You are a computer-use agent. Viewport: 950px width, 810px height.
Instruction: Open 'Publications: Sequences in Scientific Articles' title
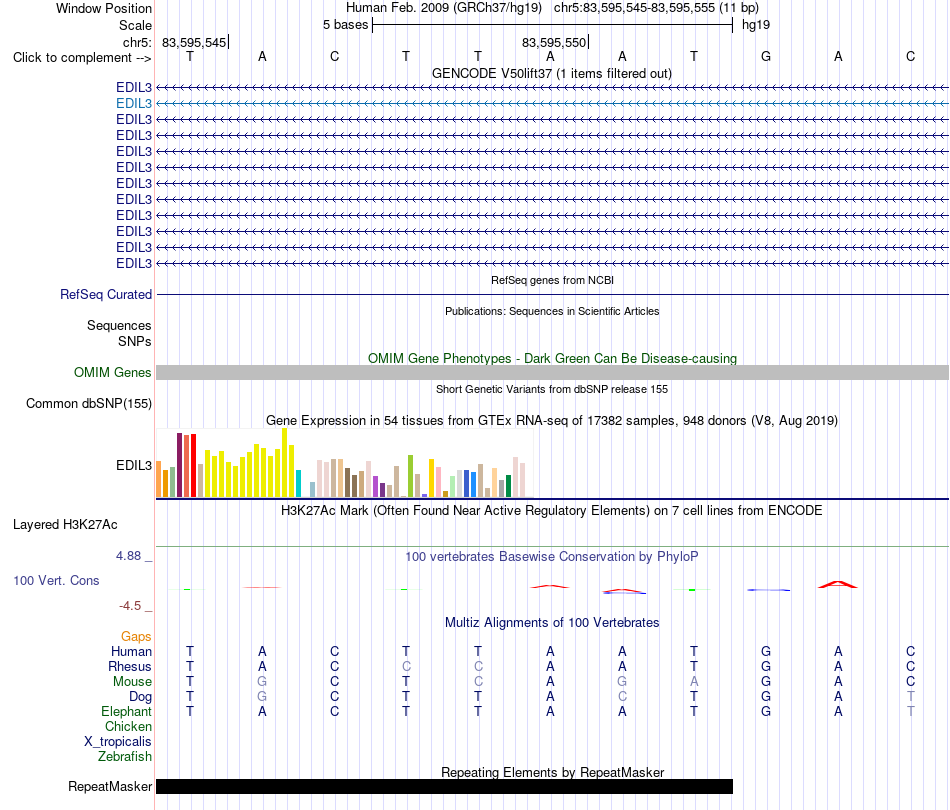(x=552, y=311)
